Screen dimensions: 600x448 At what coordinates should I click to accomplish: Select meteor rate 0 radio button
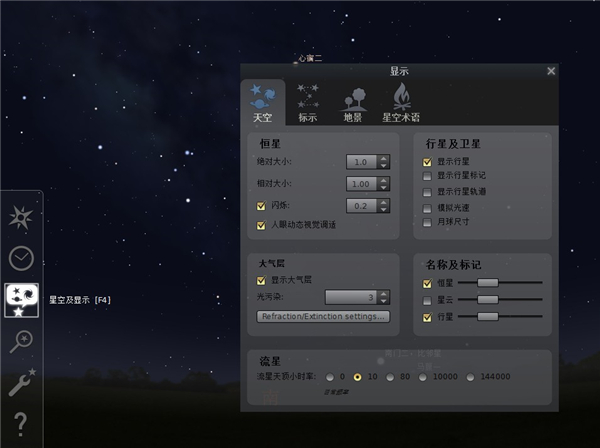pyautogui.click(x=330, y=377)
